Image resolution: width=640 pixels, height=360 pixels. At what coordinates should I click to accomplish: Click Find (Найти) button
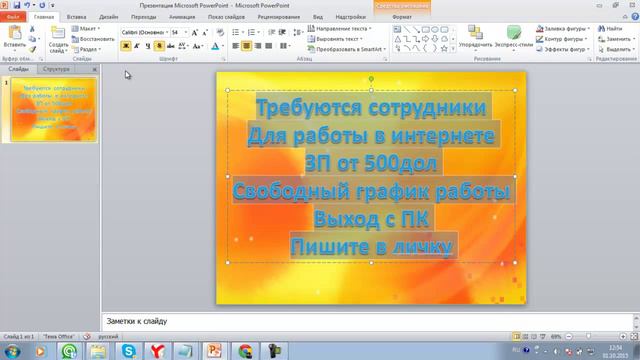[x=610, y=29]
